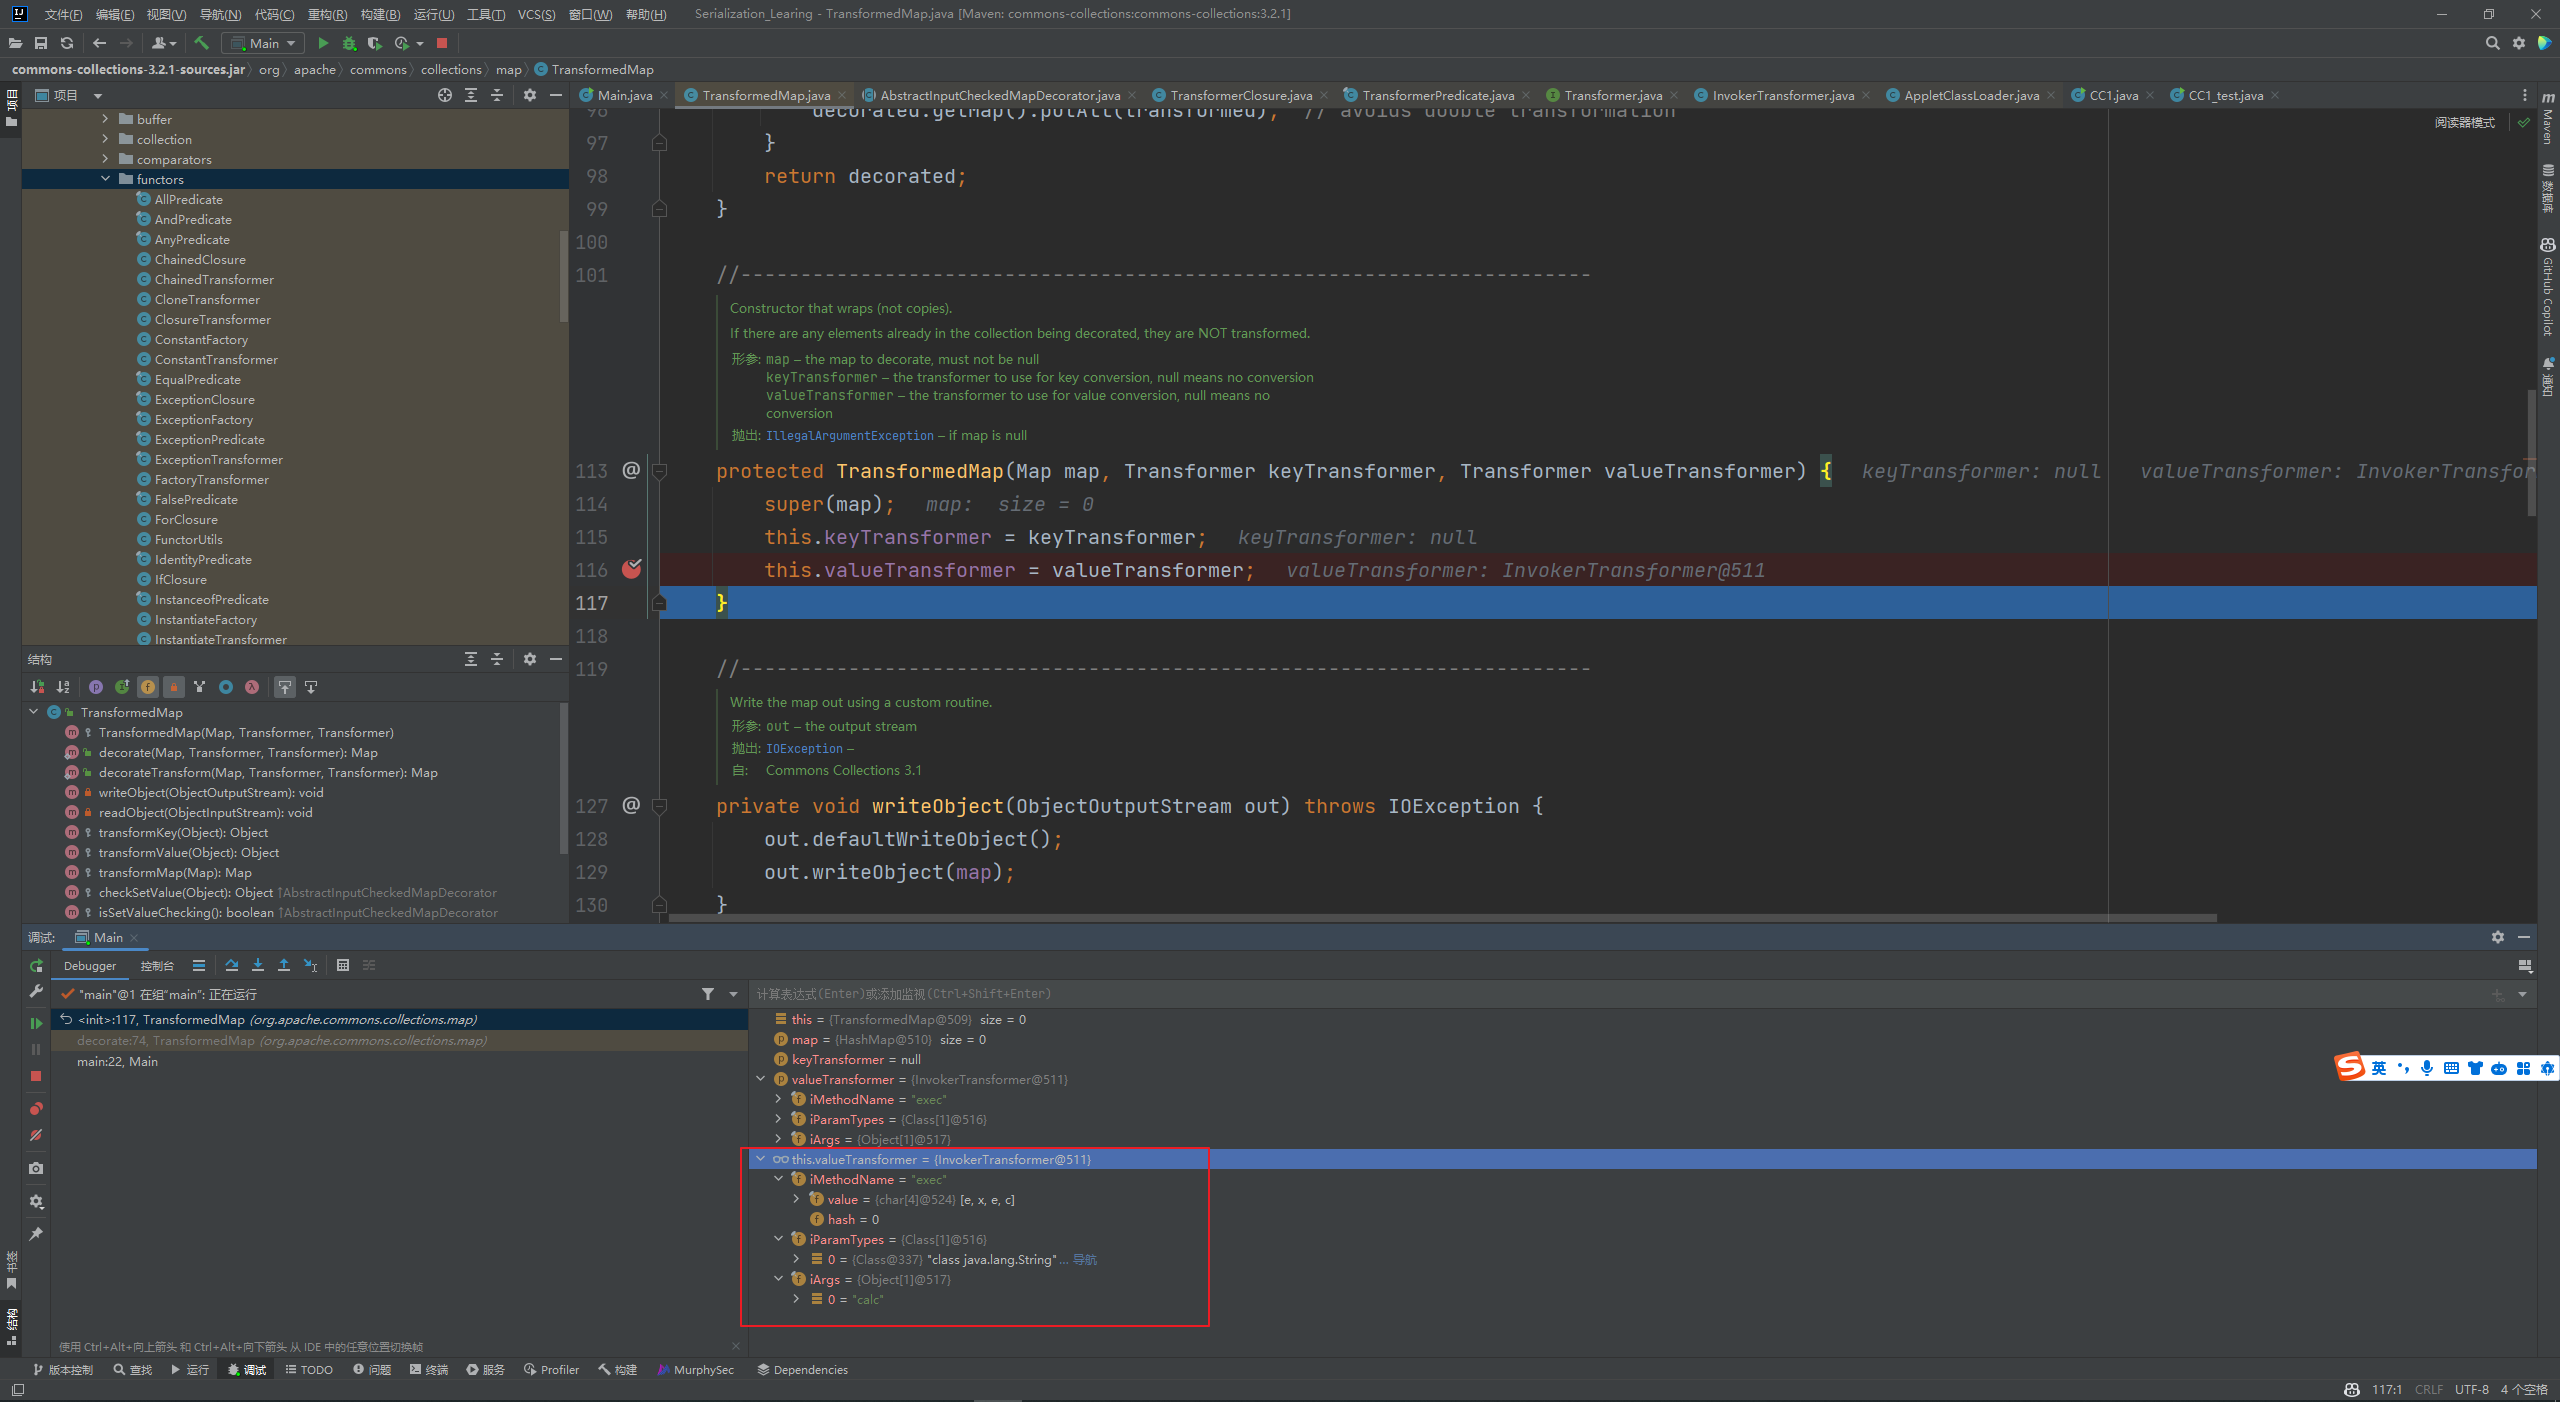Toggle the breakpoint on line 116
This screenshot has height=1402, width=2560.
pyautogui.click(x=631, y=570)
